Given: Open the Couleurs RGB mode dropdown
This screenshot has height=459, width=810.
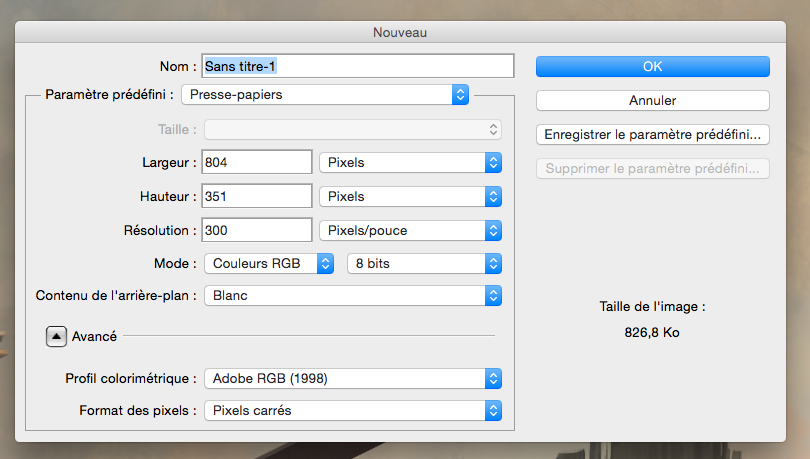Looking at the screenshot, I should point(268,264).
